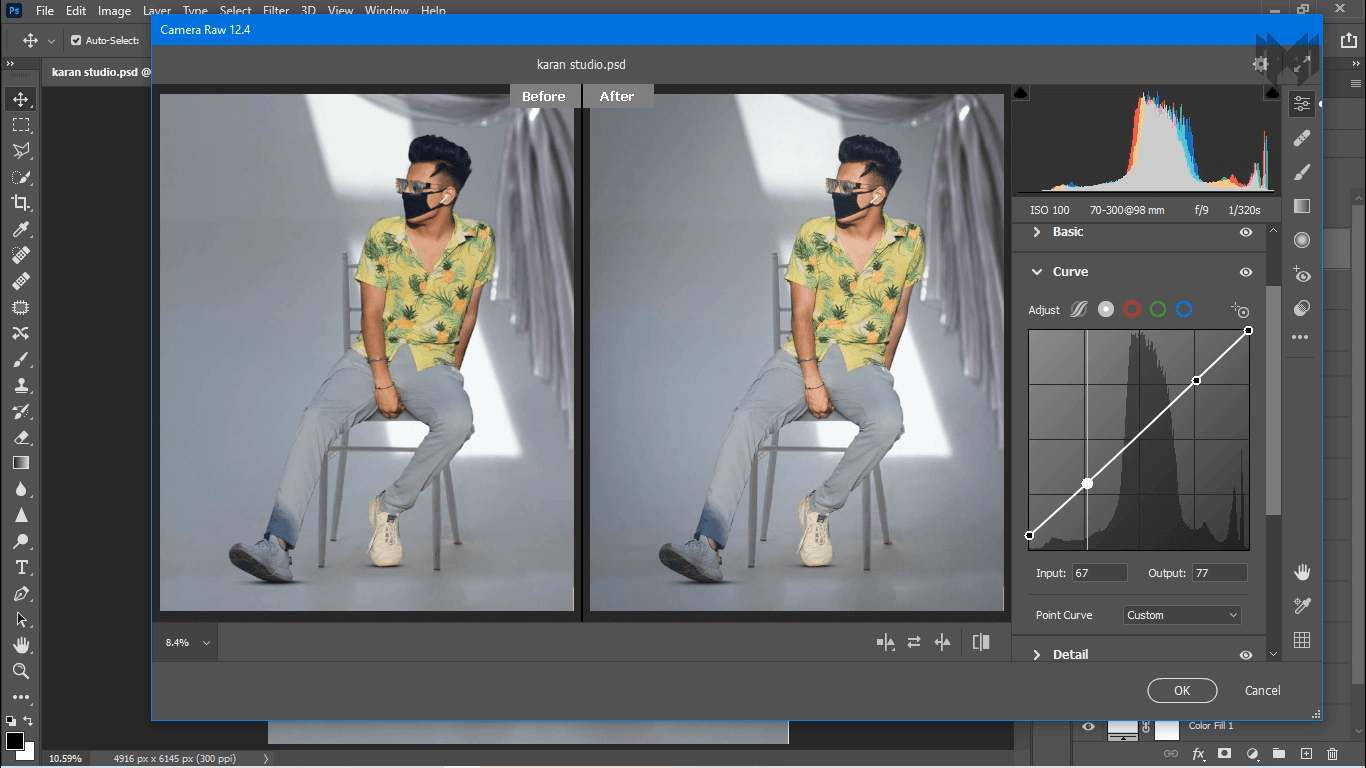This screenshot has width=1366, height=768.
Task: Open Point Curve preset dropdown
Action: click(1182, 615)
